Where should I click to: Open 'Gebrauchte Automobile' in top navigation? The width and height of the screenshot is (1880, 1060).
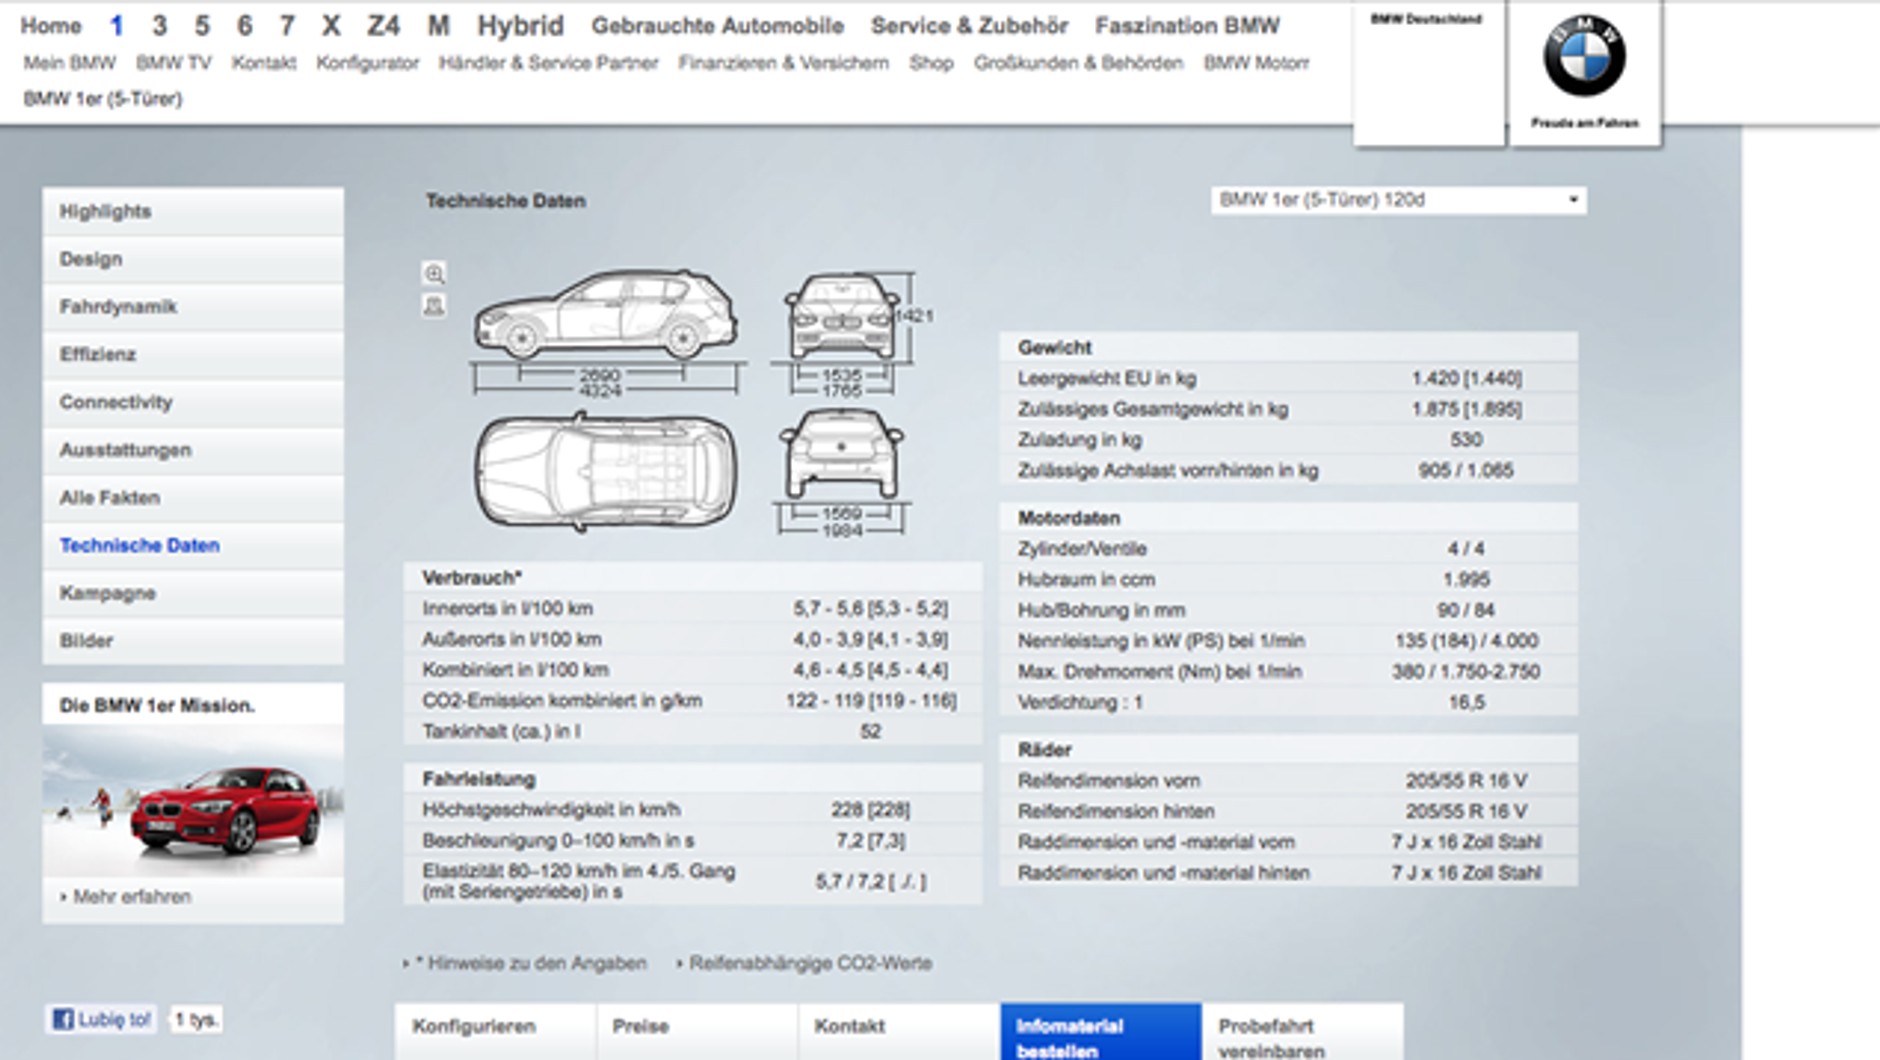717,26
